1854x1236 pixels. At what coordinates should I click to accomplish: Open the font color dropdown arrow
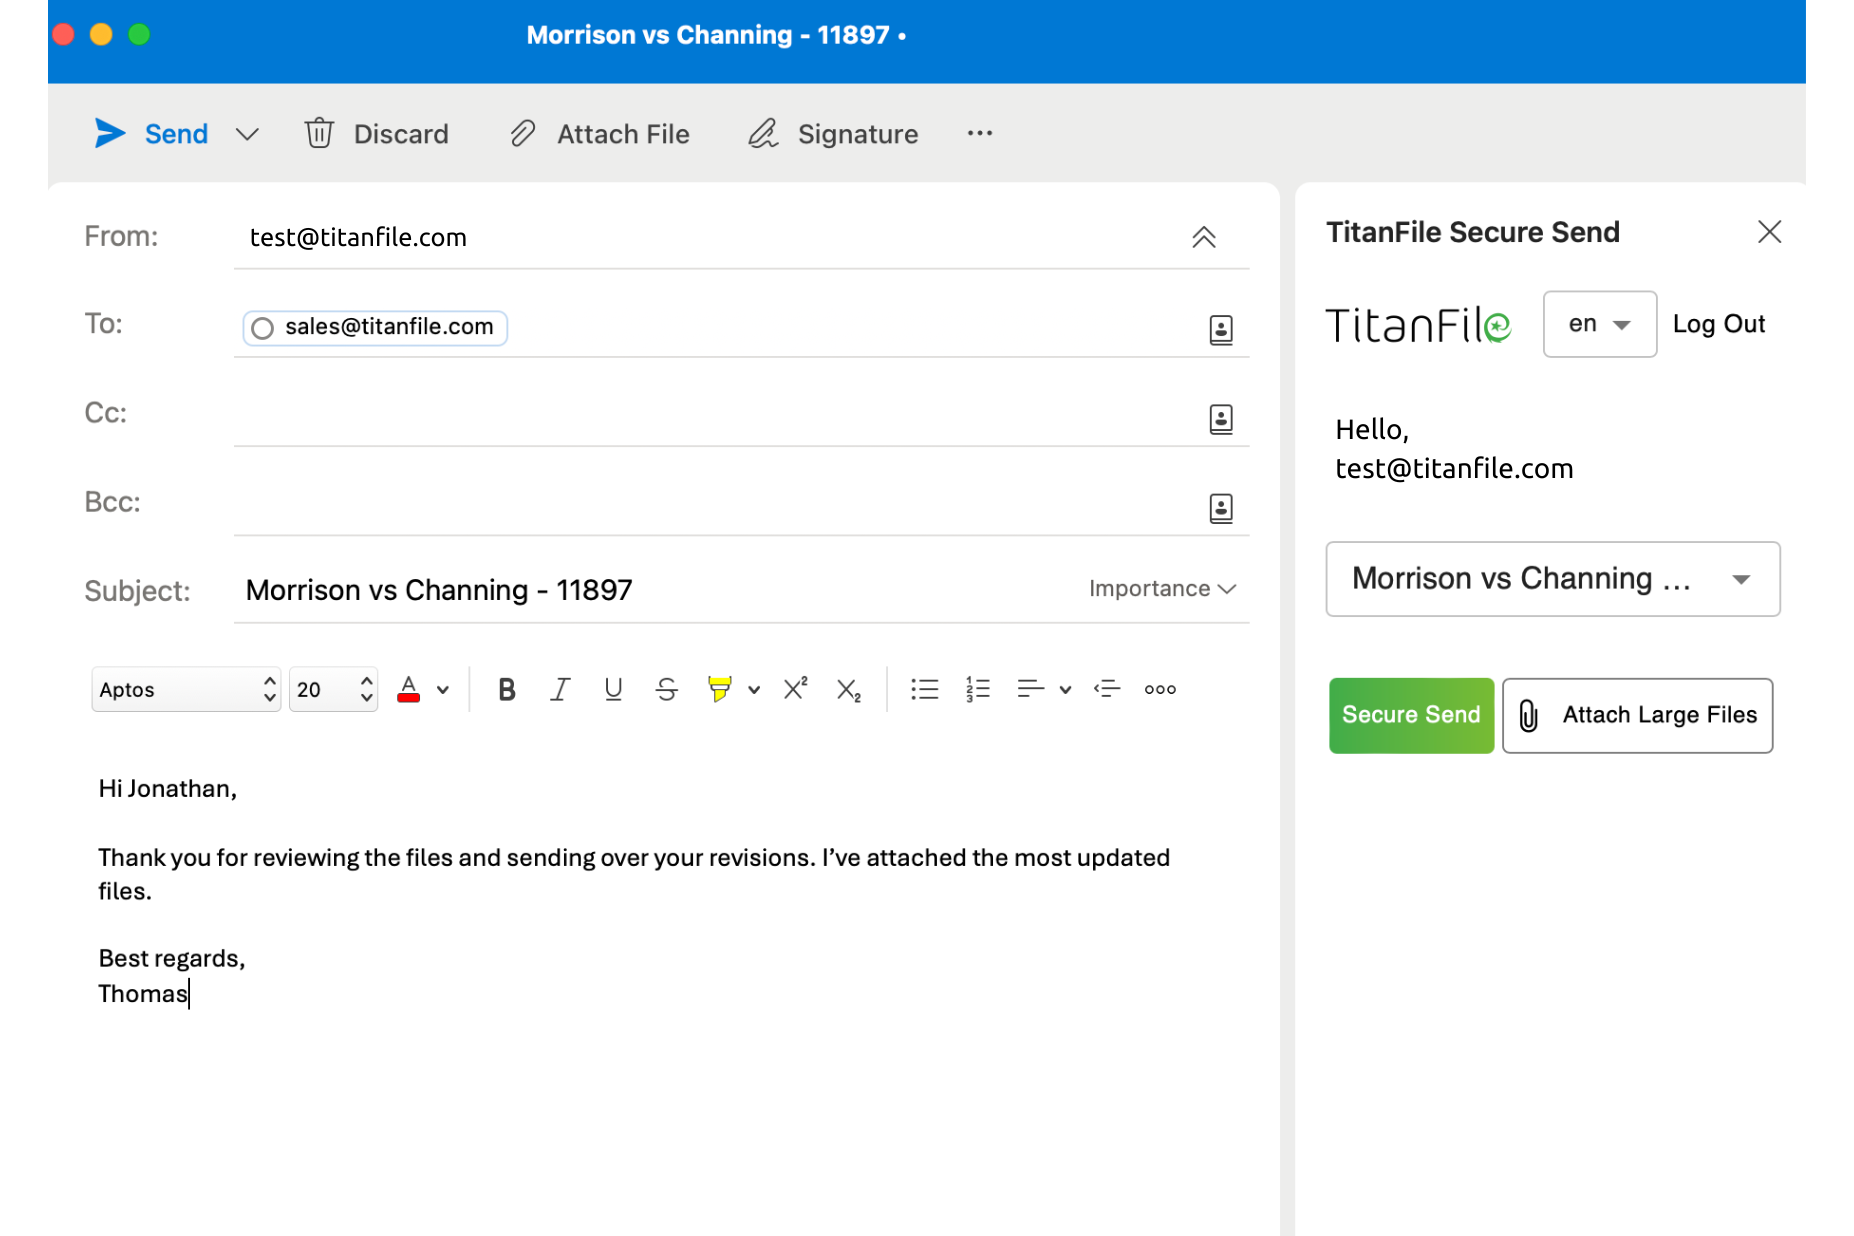click(x=443, y=689)
